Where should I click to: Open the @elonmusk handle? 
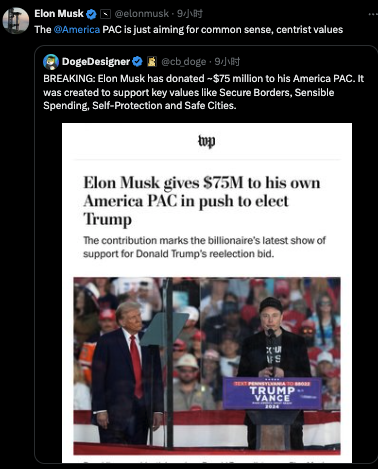(x=142, y=14)
